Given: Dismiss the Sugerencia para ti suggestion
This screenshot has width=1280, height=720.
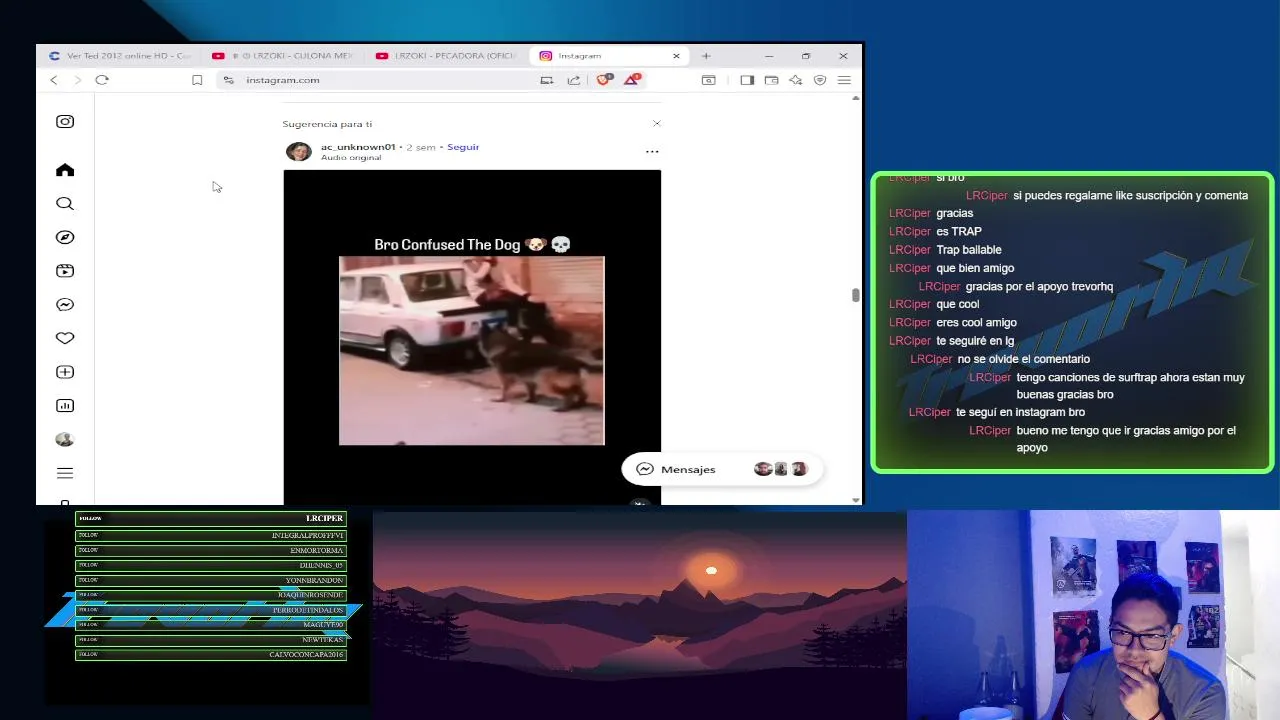Looking at the screenshot, I should (656, 123).
